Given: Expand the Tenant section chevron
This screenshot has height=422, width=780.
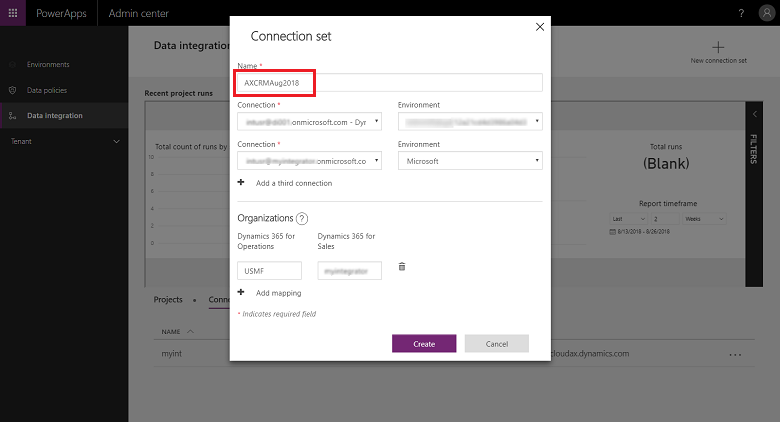Looking at the screenshot, I should tap(116, 141).
